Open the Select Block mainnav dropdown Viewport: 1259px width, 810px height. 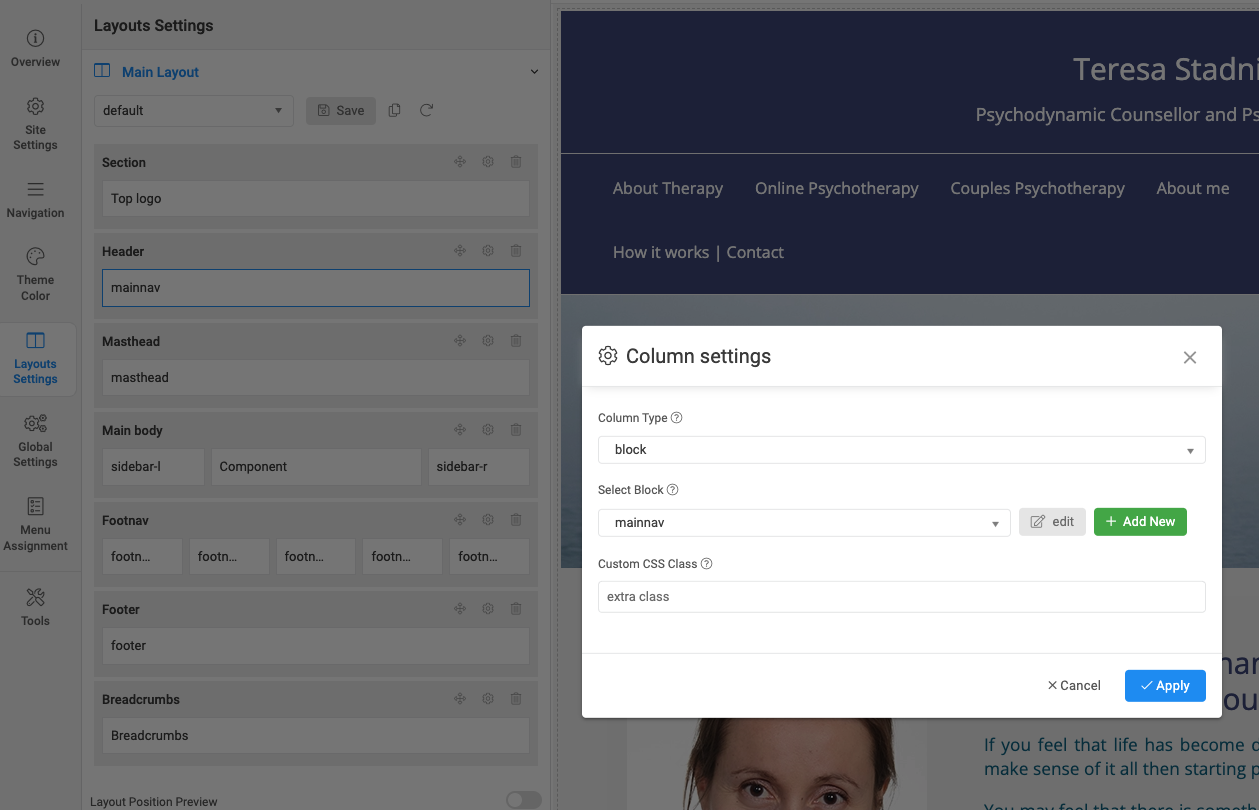click(804, 522)
